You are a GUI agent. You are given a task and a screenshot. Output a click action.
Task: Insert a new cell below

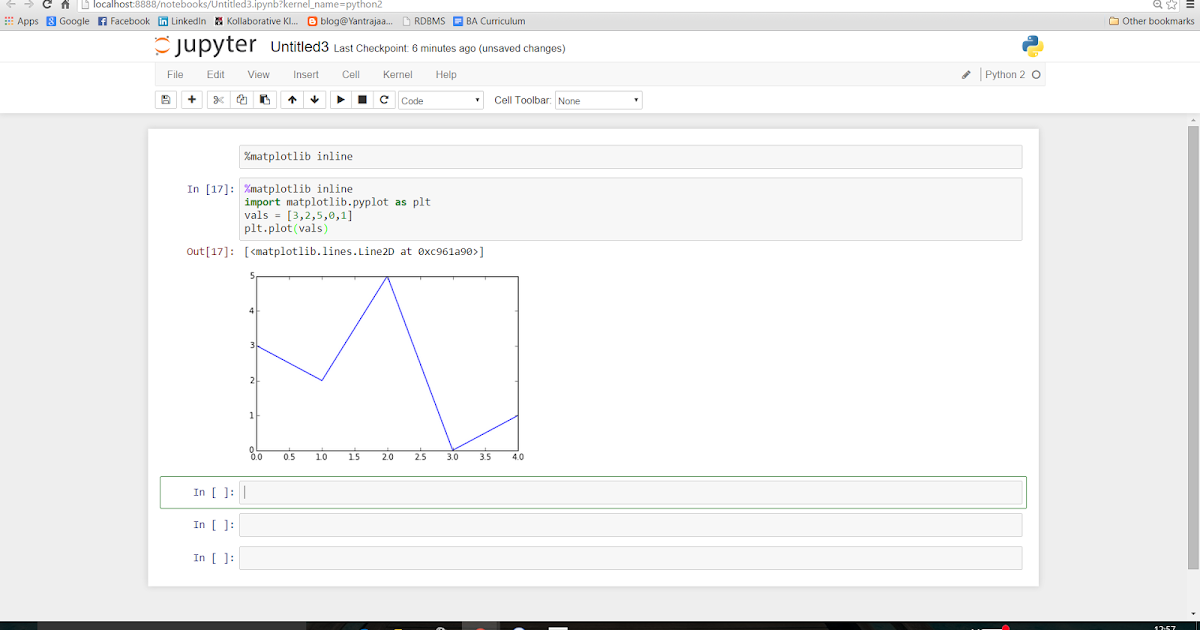(191, 99)
